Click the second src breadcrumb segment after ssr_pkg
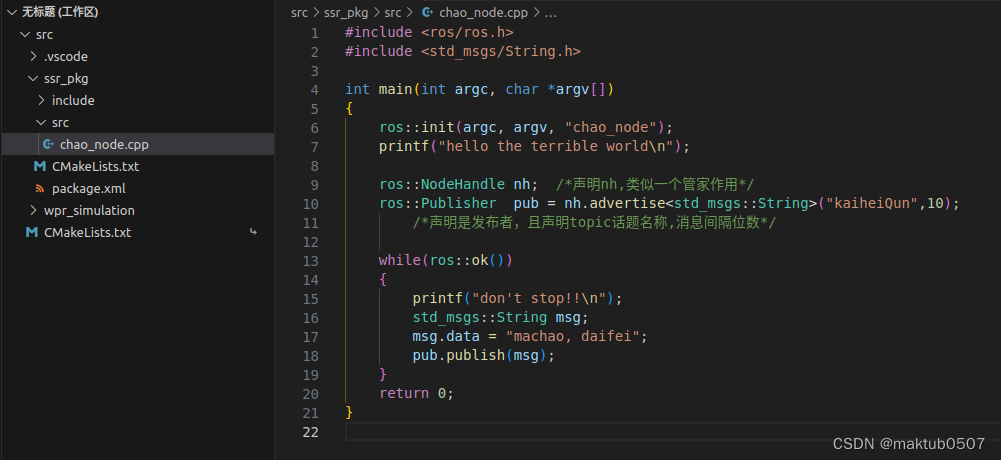Screen dimensions: 1001x460 coord(393,12)
